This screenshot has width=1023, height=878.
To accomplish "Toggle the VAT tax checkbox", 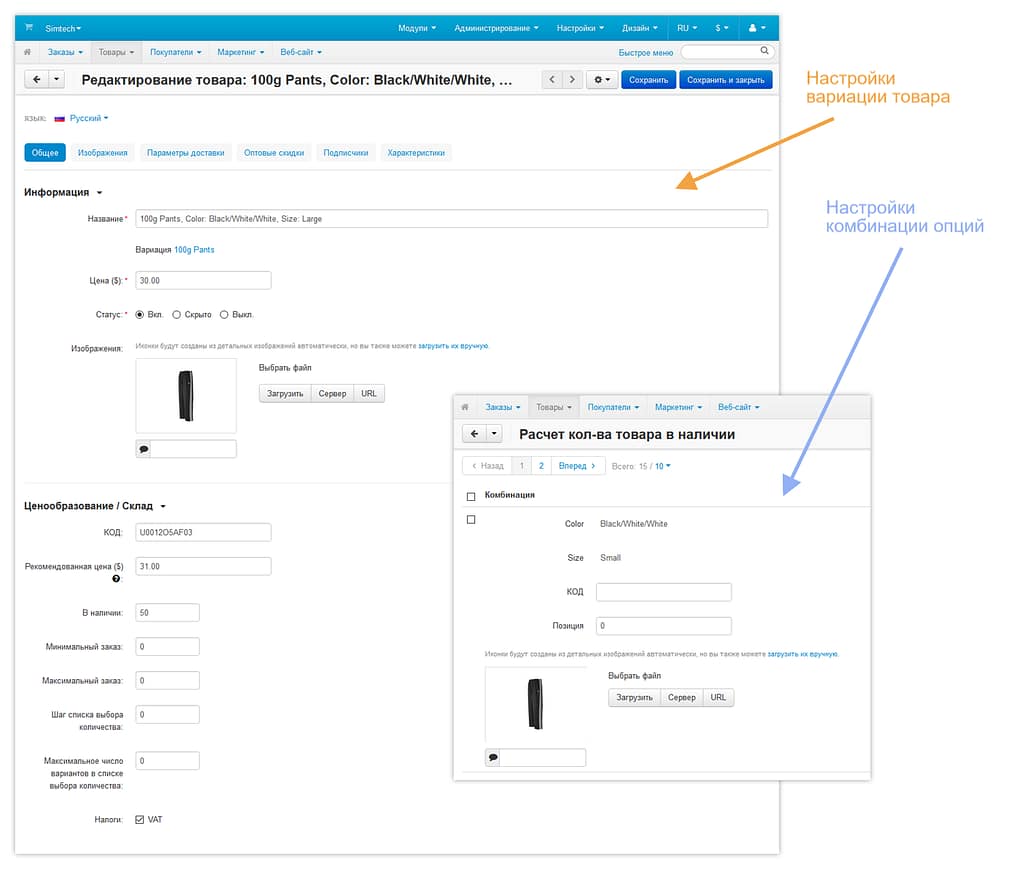I will pos(140,820).
